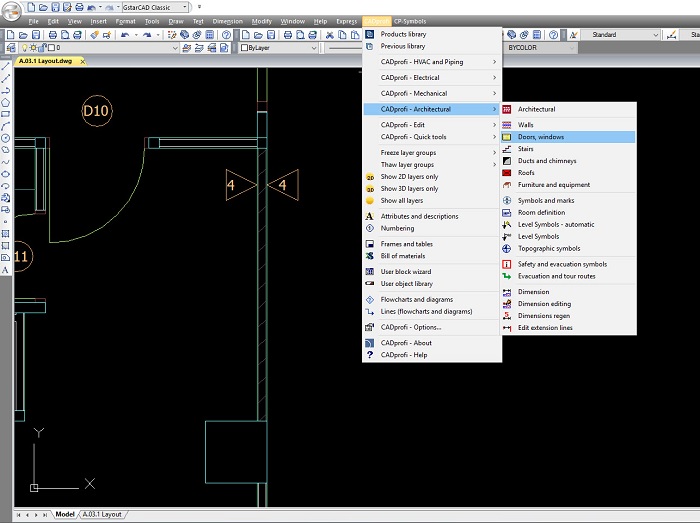Viewport: 700px width, 523px height.
Task: Select the Arc tool
Action: pyautogui.click(x=5, y=126)
